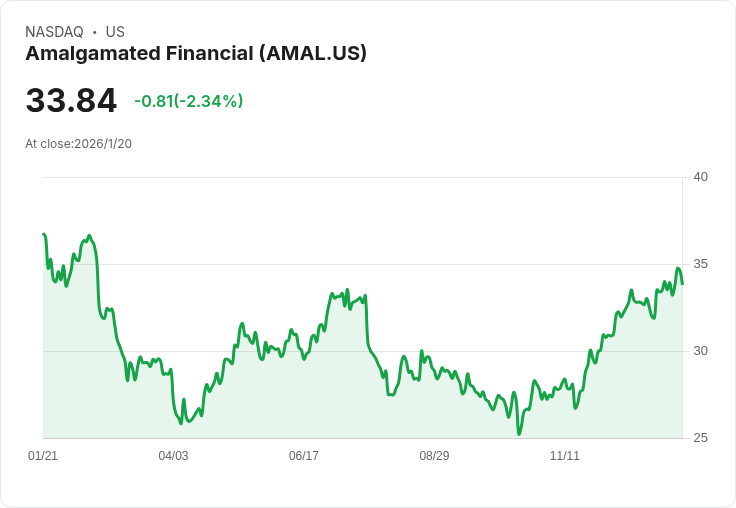Screen dimensions: 736x508
Task: Pick the 25 y-axis label
Action: [700, 438]
